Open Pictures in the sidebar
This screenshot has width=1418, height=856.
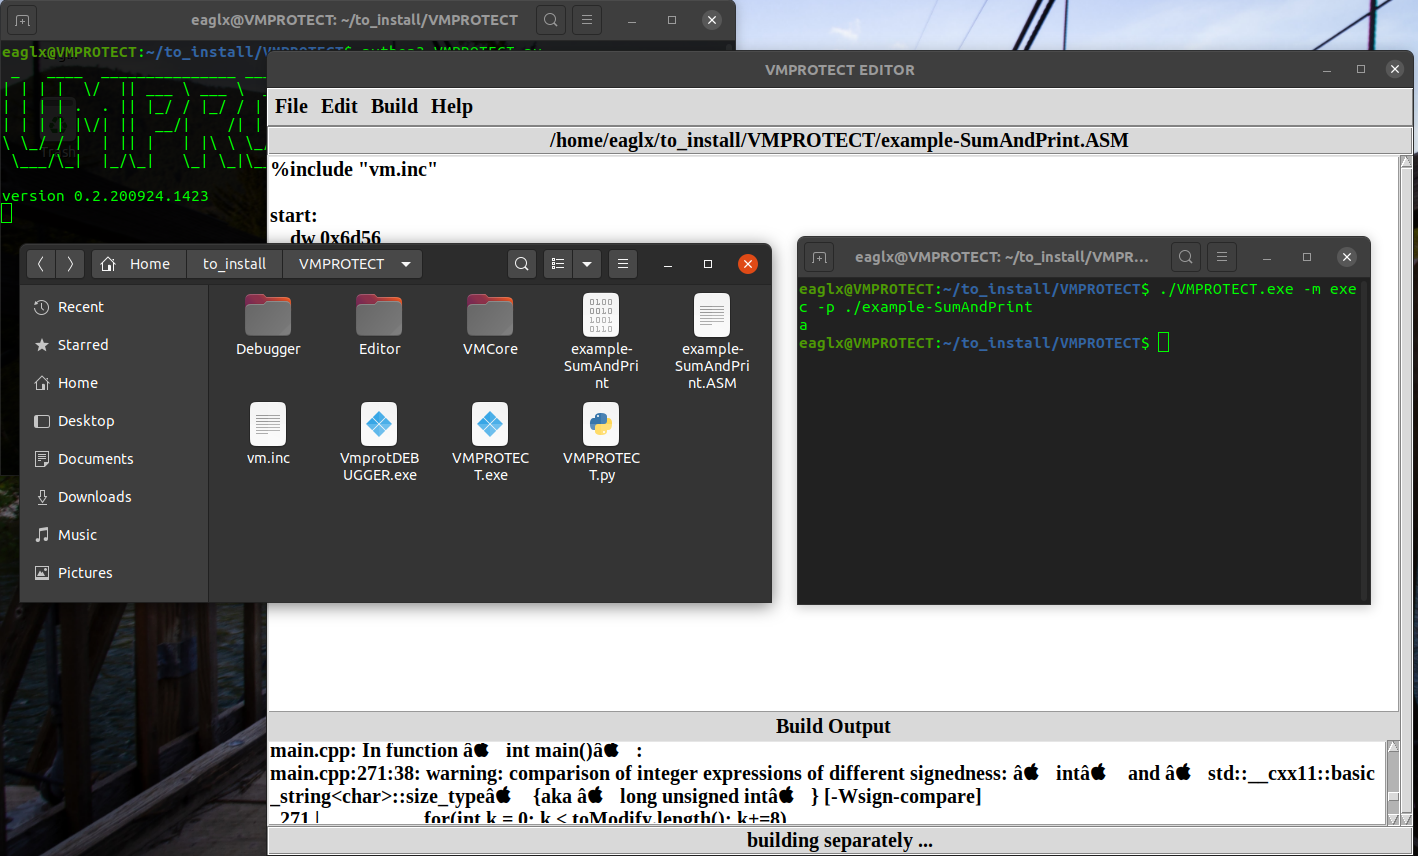(x=114, y=573)
